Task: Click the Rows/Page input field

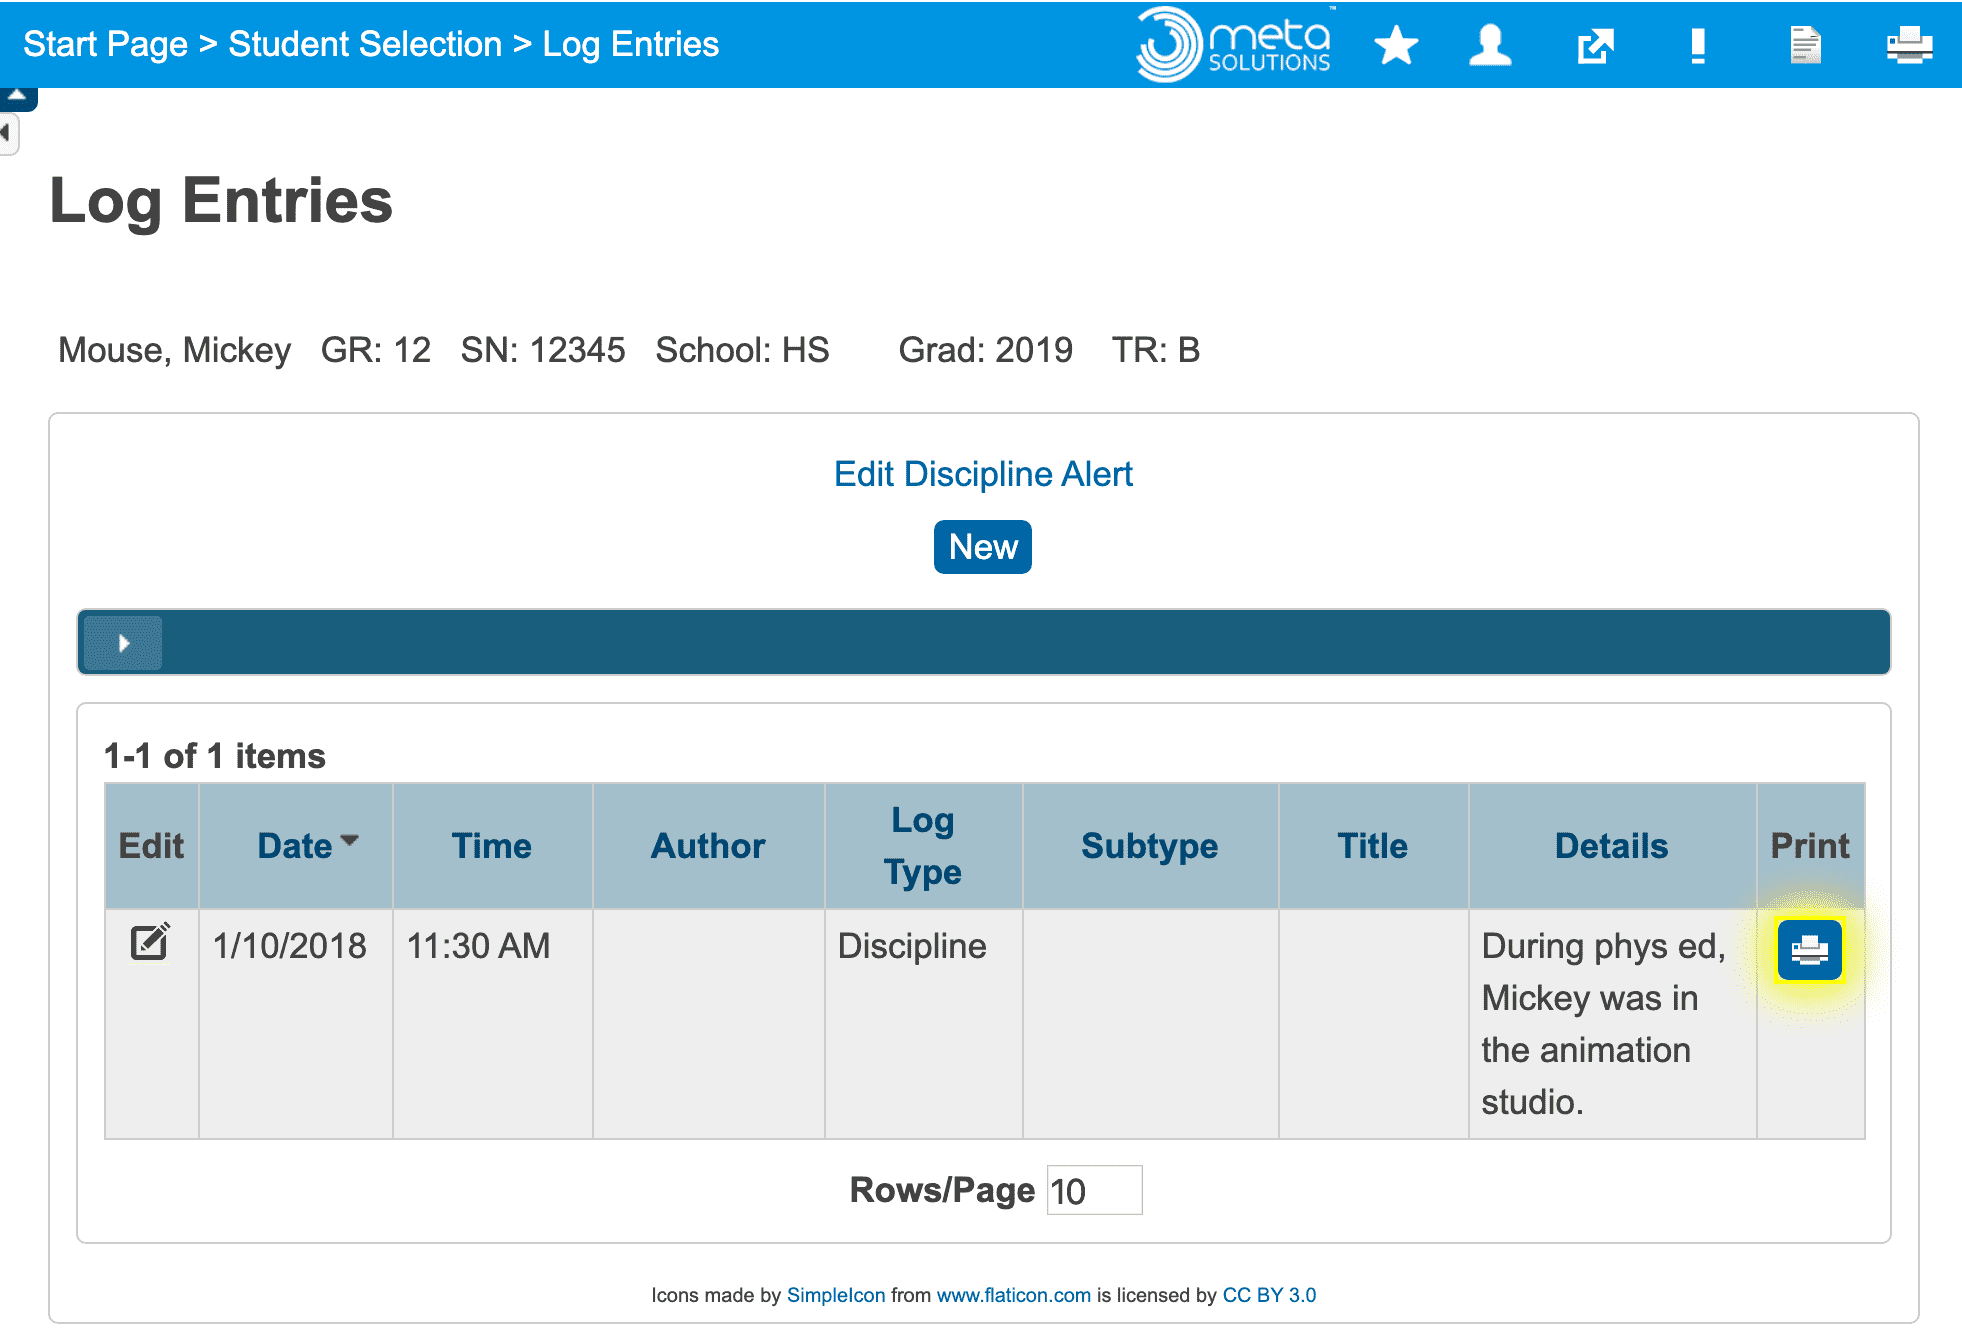Action: point(1094,1190)
